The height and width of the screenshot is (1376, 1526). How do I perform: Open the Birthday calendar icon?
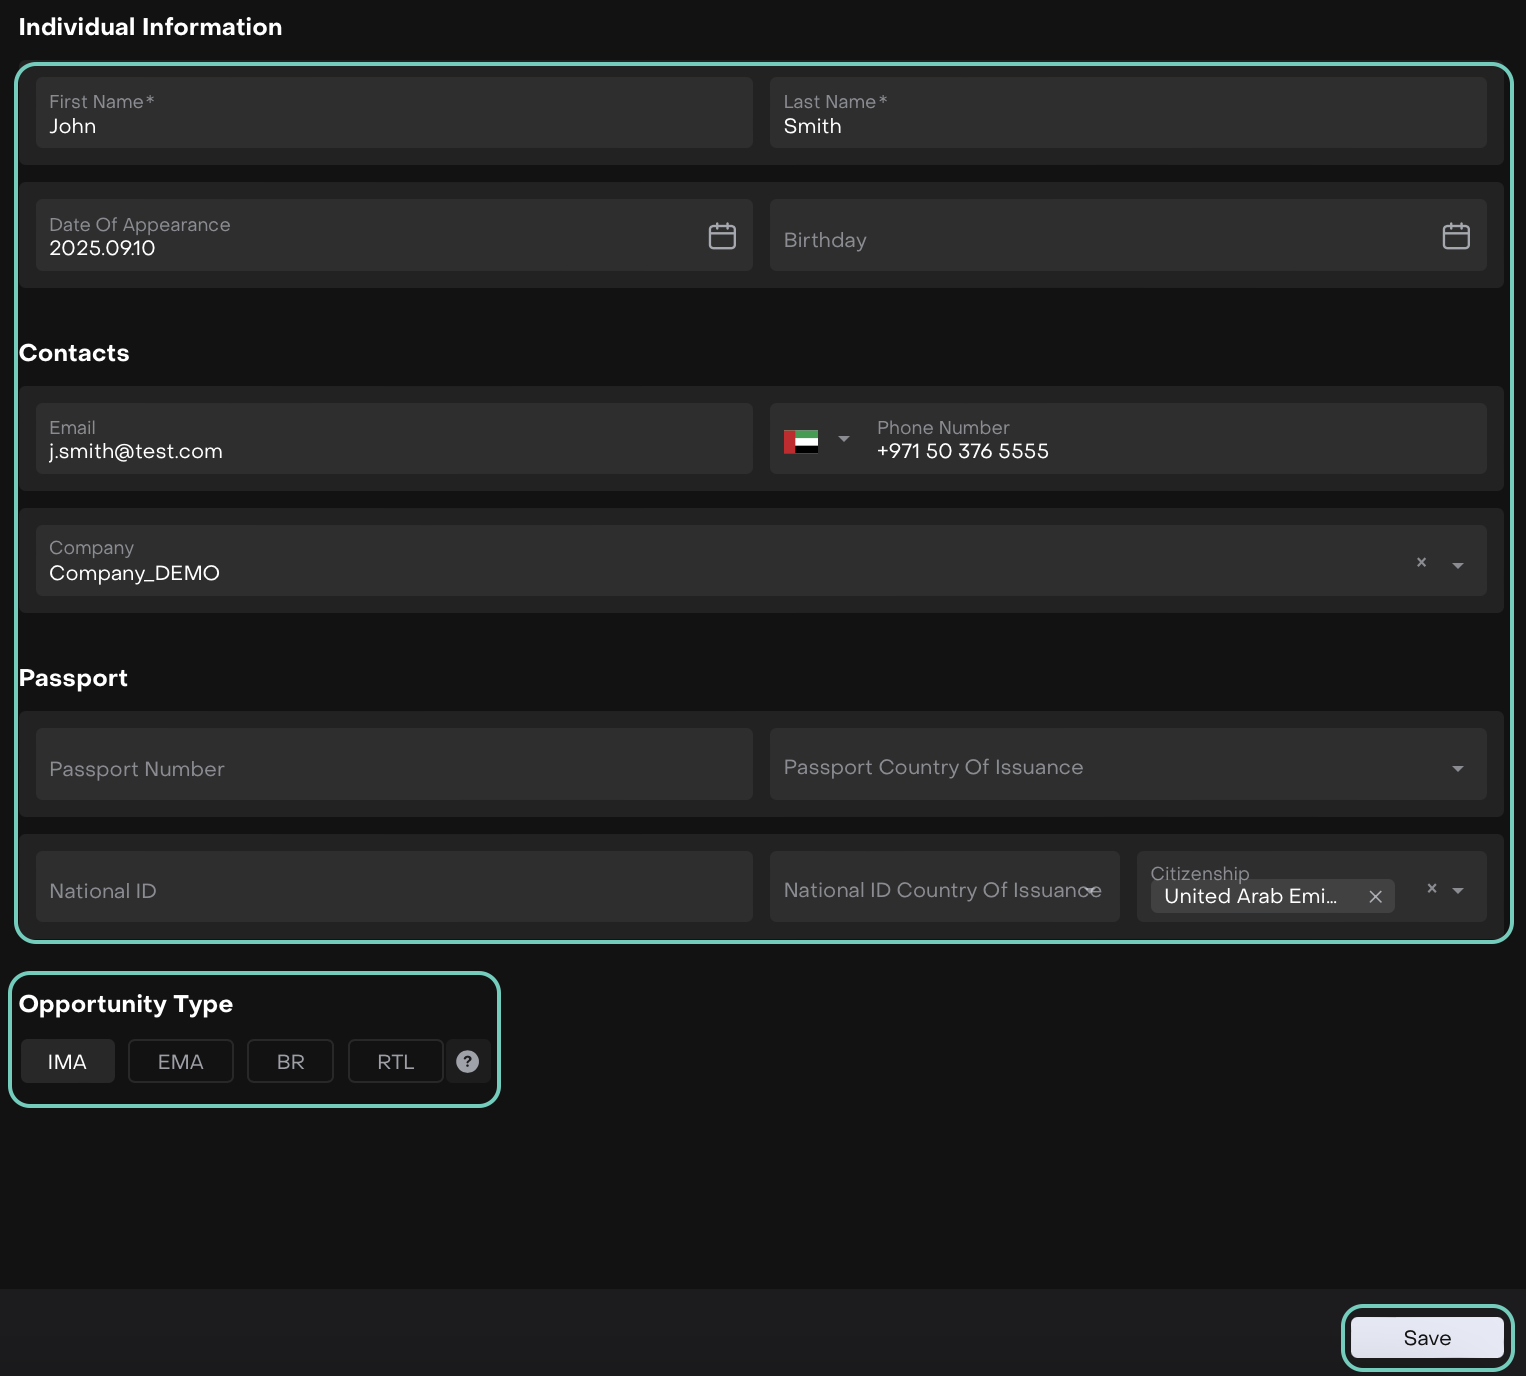tap(1455, 236)
